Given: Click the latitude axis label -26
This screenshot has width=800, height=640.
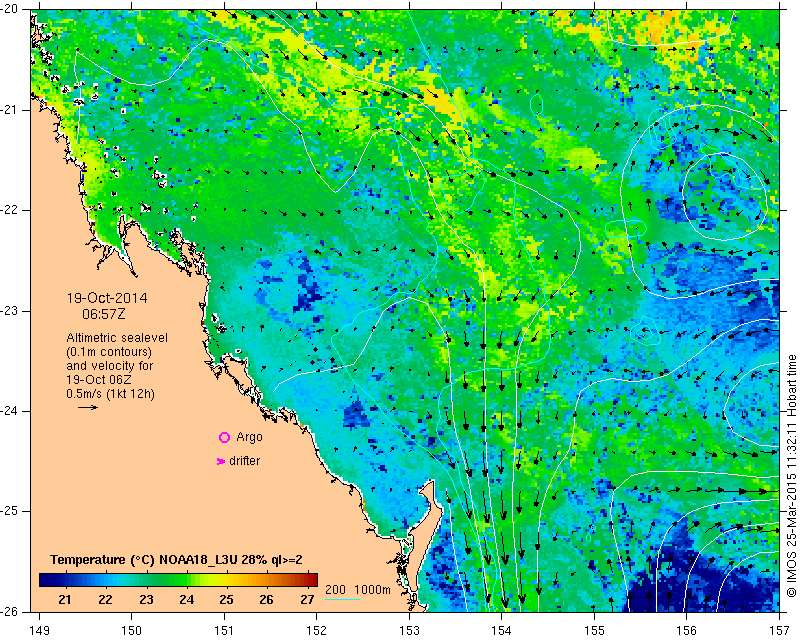Looking at the screenshot, I should pyautogui.click(x=10, y=611).
